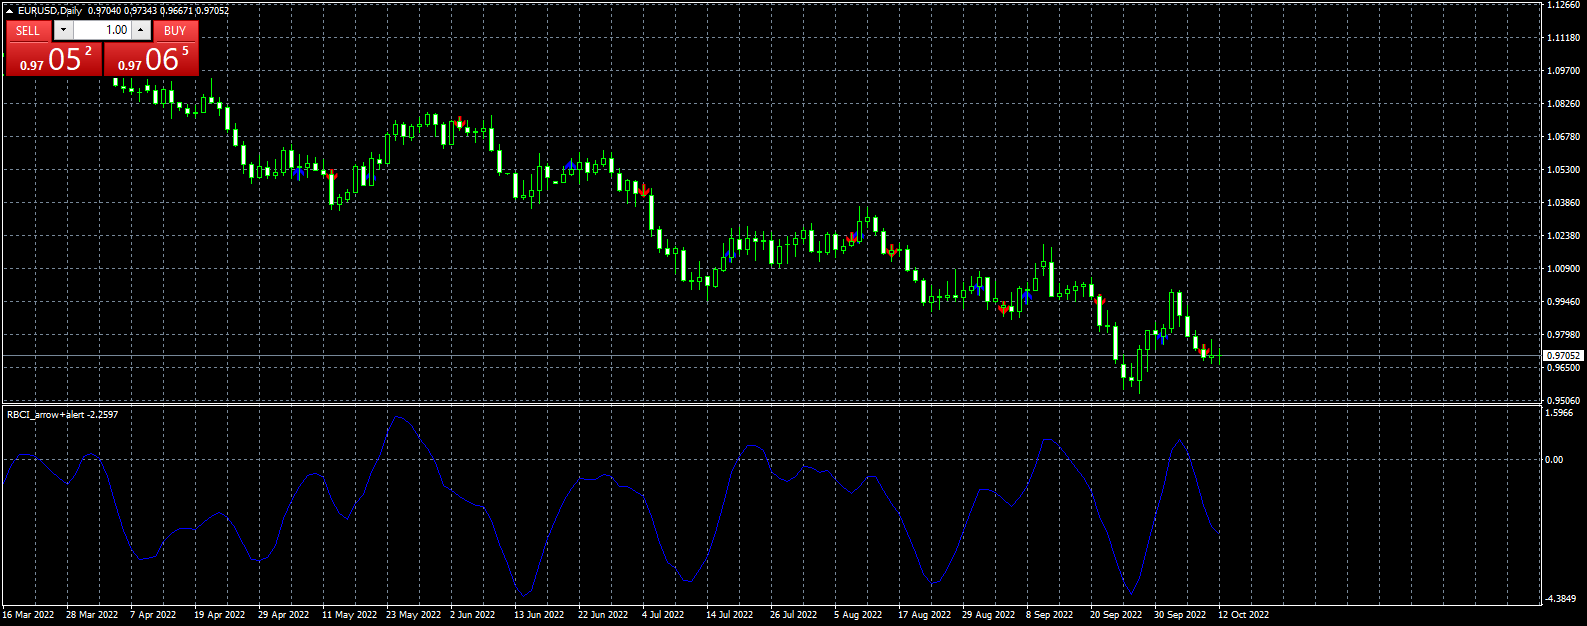Click the EURUSD,Daily chart title
Image resolution: width=1587 pixels, height=626 pixels.
coord(50,11)
